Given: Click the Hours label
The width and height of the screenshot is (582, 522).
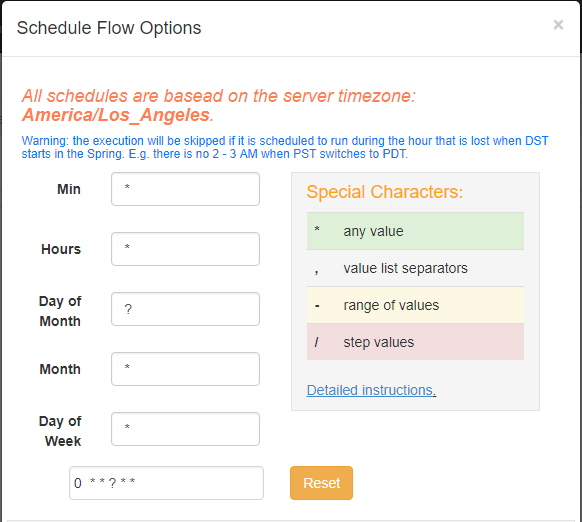Looking at the screenshot, I should [61, 249].
